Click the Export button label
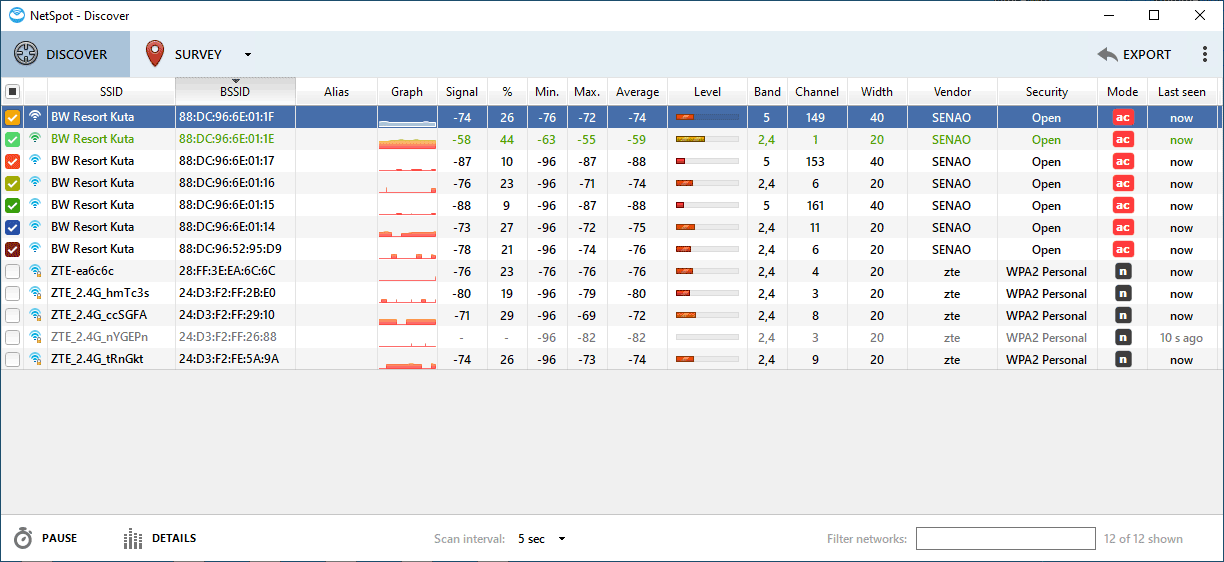This screenshot has height=562, width=1224. pos(1147,55)
